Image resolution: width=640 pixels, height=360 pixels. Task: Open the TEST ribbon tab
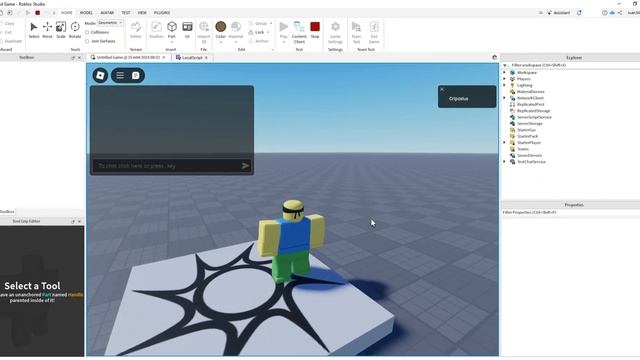pyautogui.click(x=126, y=13)
